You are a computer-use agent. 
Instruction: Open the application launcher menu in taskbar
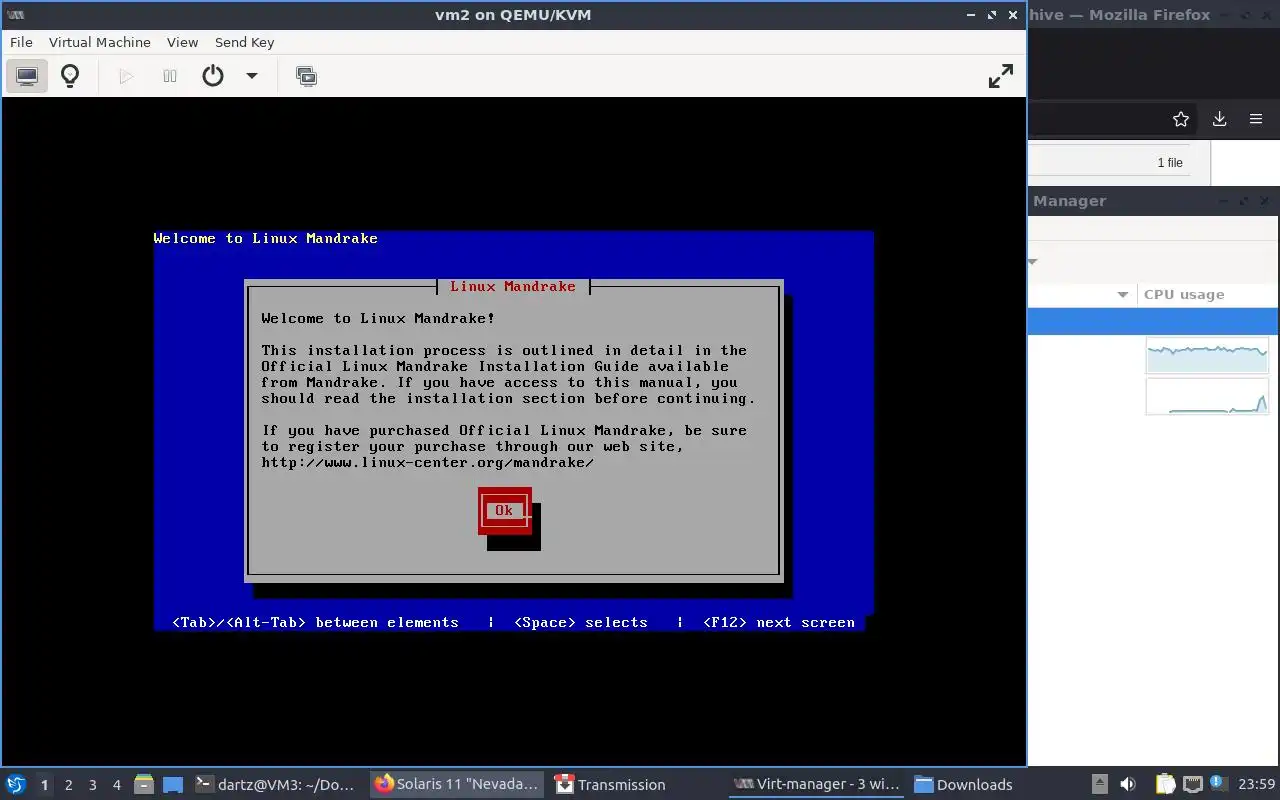[15, 784]
